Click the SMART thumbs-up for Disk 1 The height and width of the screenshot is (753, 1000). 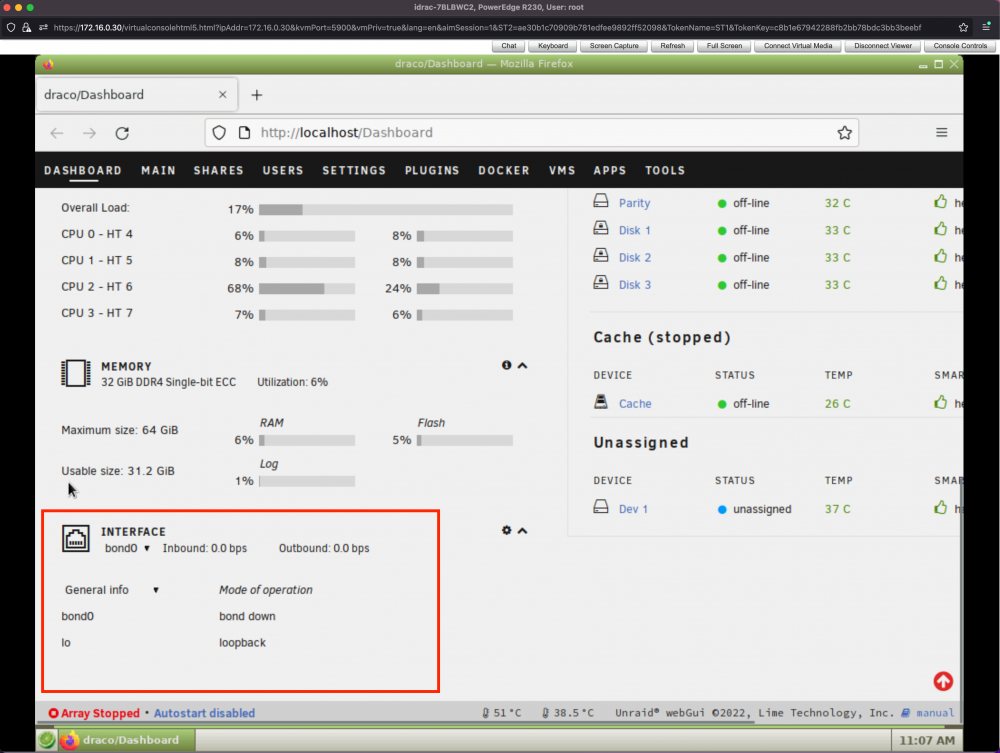[940, 229]
